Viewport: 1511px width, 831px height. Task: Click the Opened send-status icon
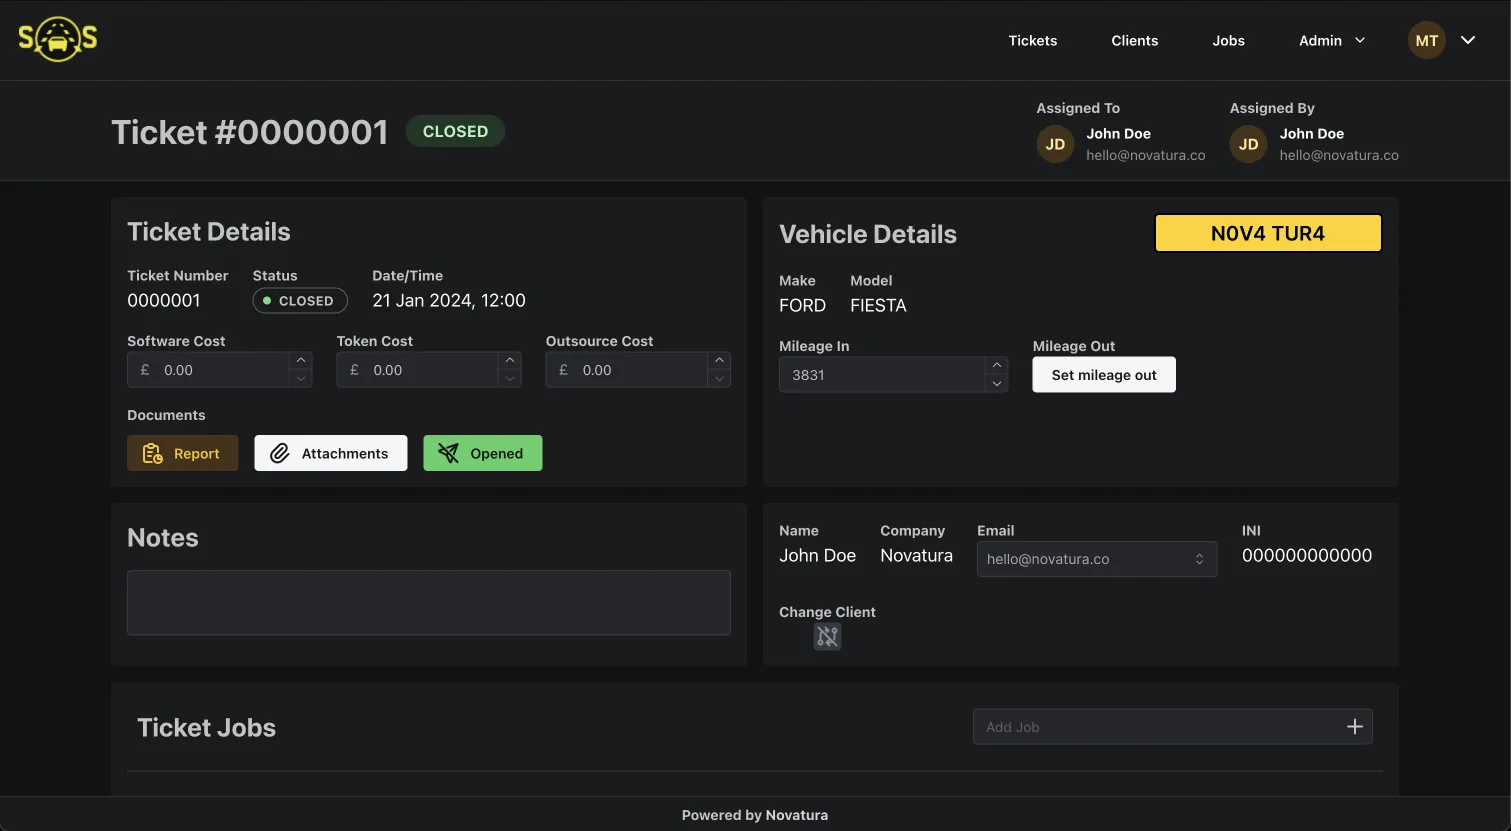click(x=447, y=452)
